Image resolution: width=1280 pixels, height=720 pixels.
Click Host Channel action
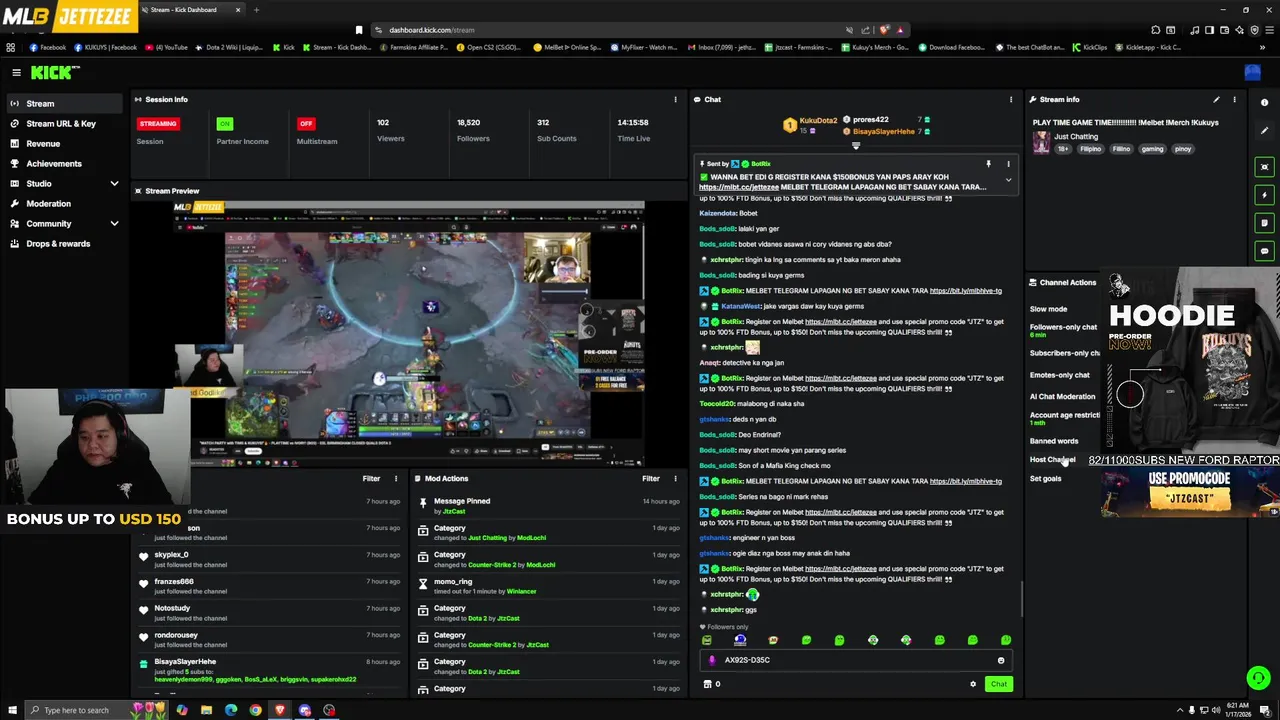[x=1052, y=460]
